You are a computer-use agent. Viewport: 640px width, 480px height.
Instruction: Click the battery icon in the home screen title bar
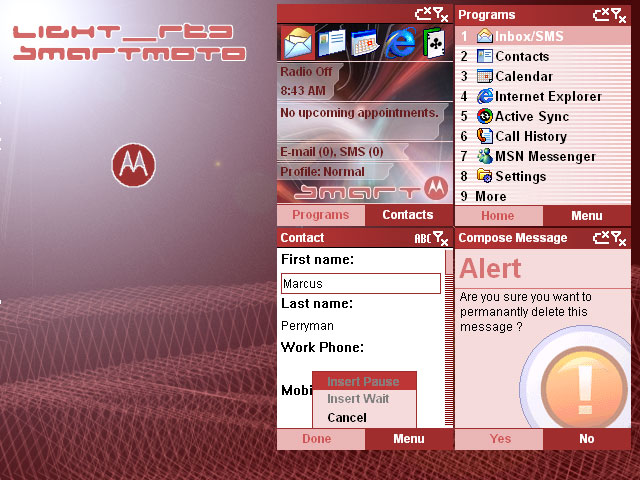[423, 14]
